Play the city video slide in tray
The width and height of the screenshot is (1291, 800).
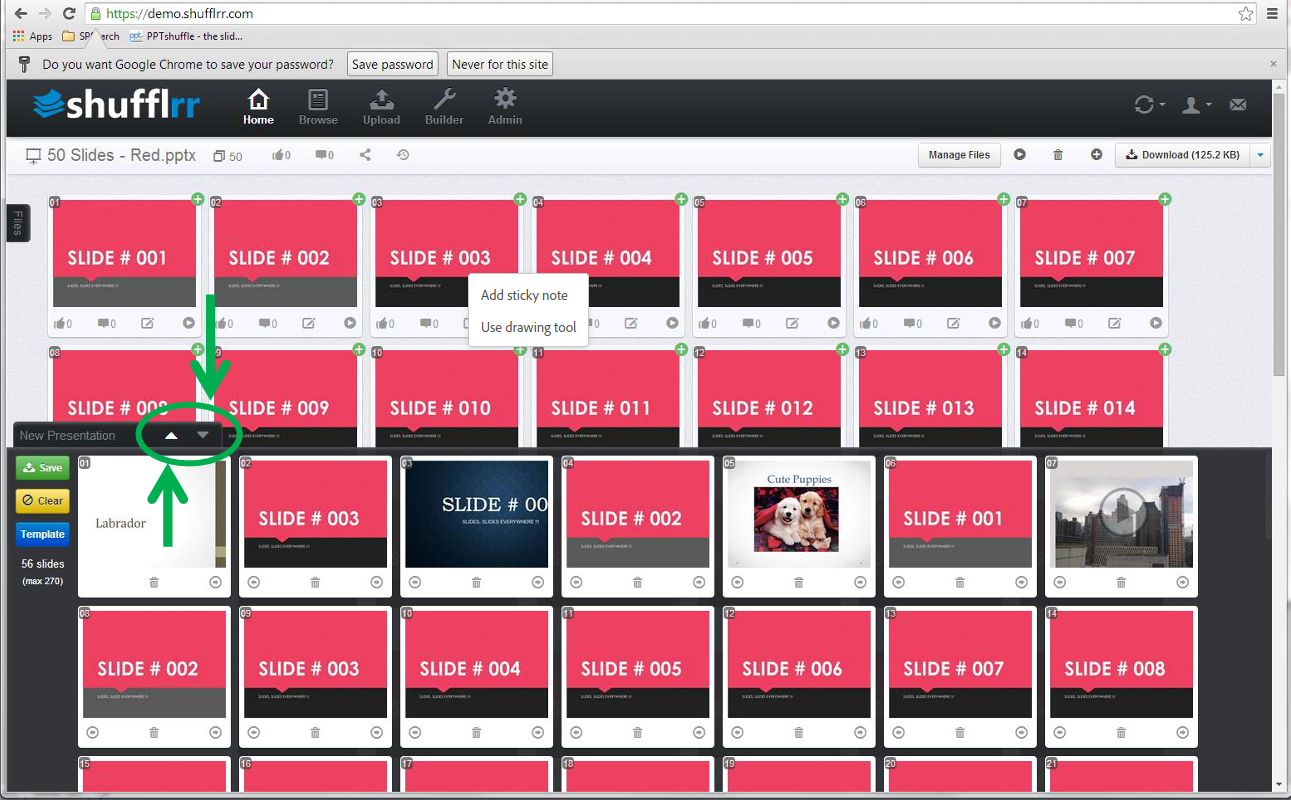click(1122, 514)
